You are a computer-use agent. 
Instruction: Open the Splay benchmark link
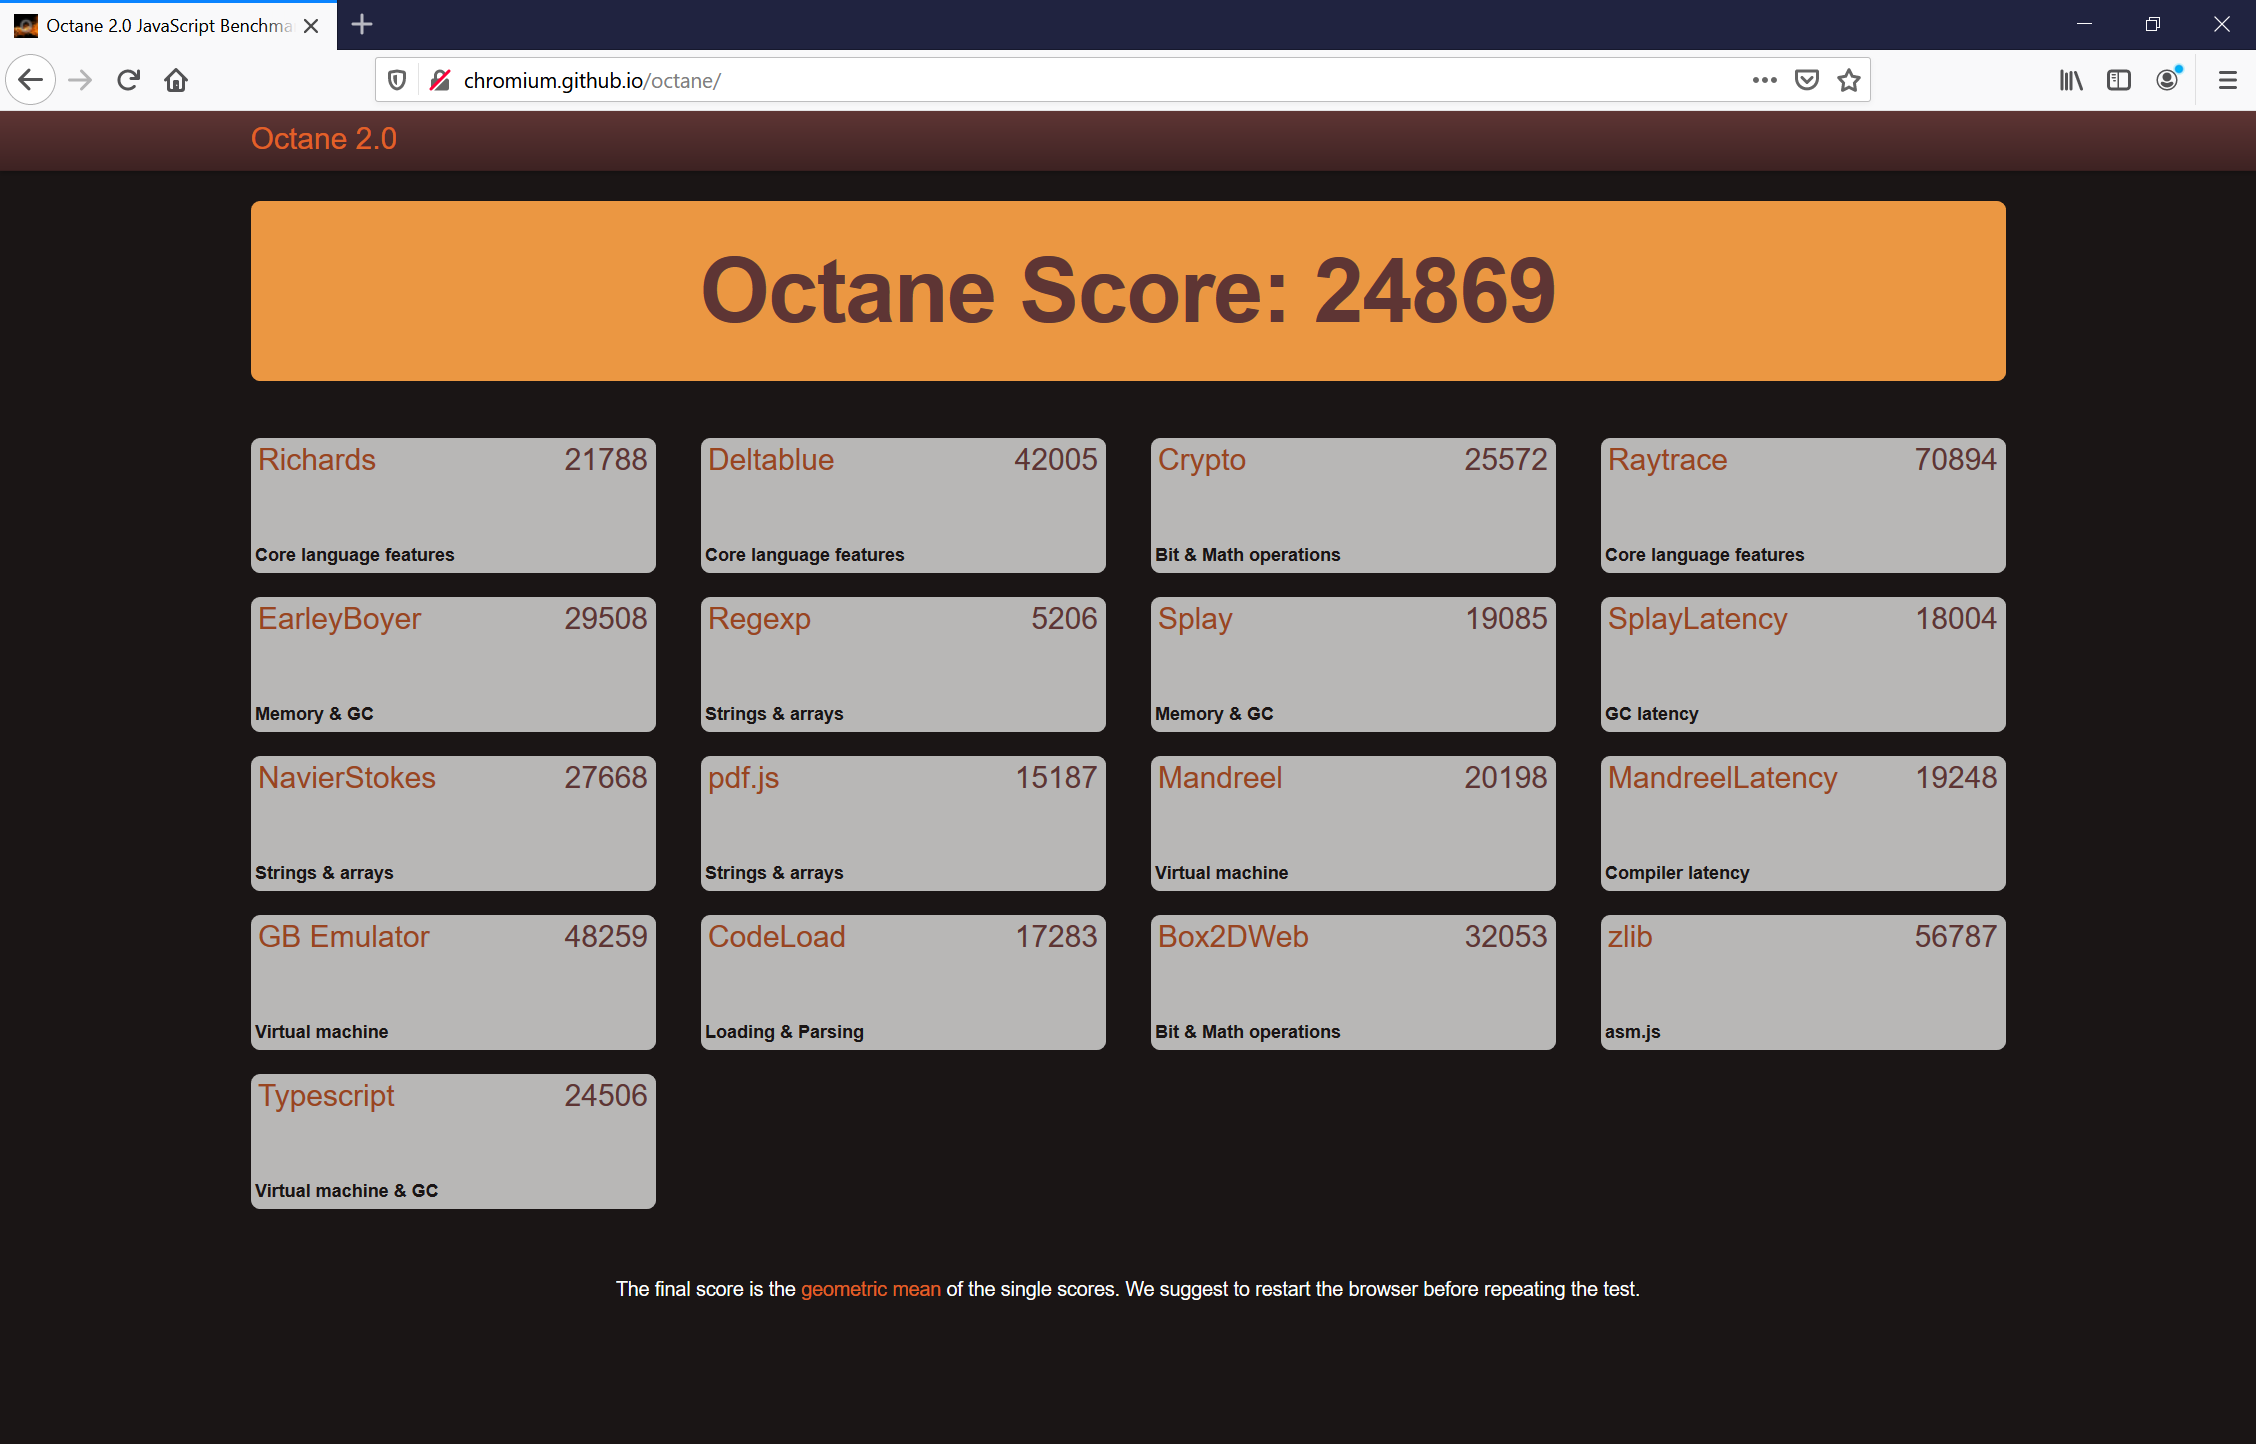click(1195, 619)
